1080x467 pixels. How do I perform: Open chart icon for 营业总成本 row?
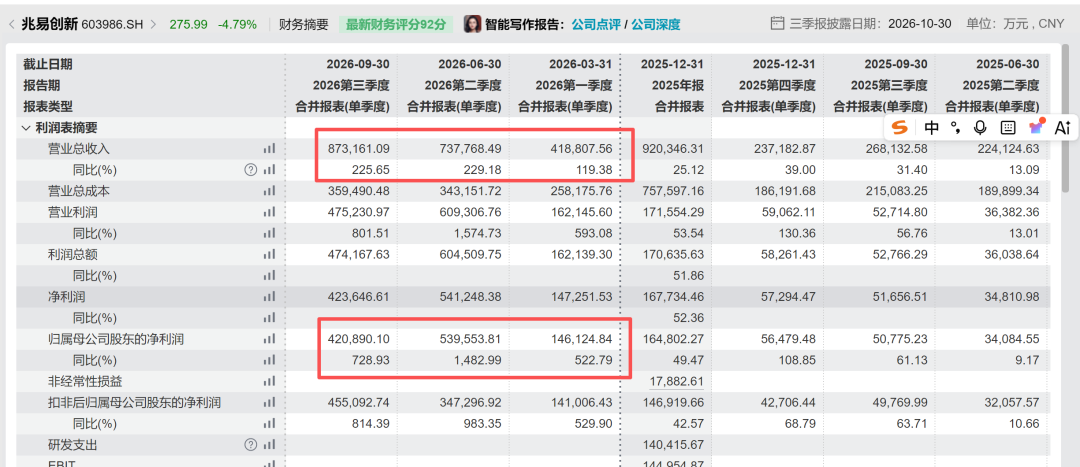pyautogui.click(x=269, y=191)
